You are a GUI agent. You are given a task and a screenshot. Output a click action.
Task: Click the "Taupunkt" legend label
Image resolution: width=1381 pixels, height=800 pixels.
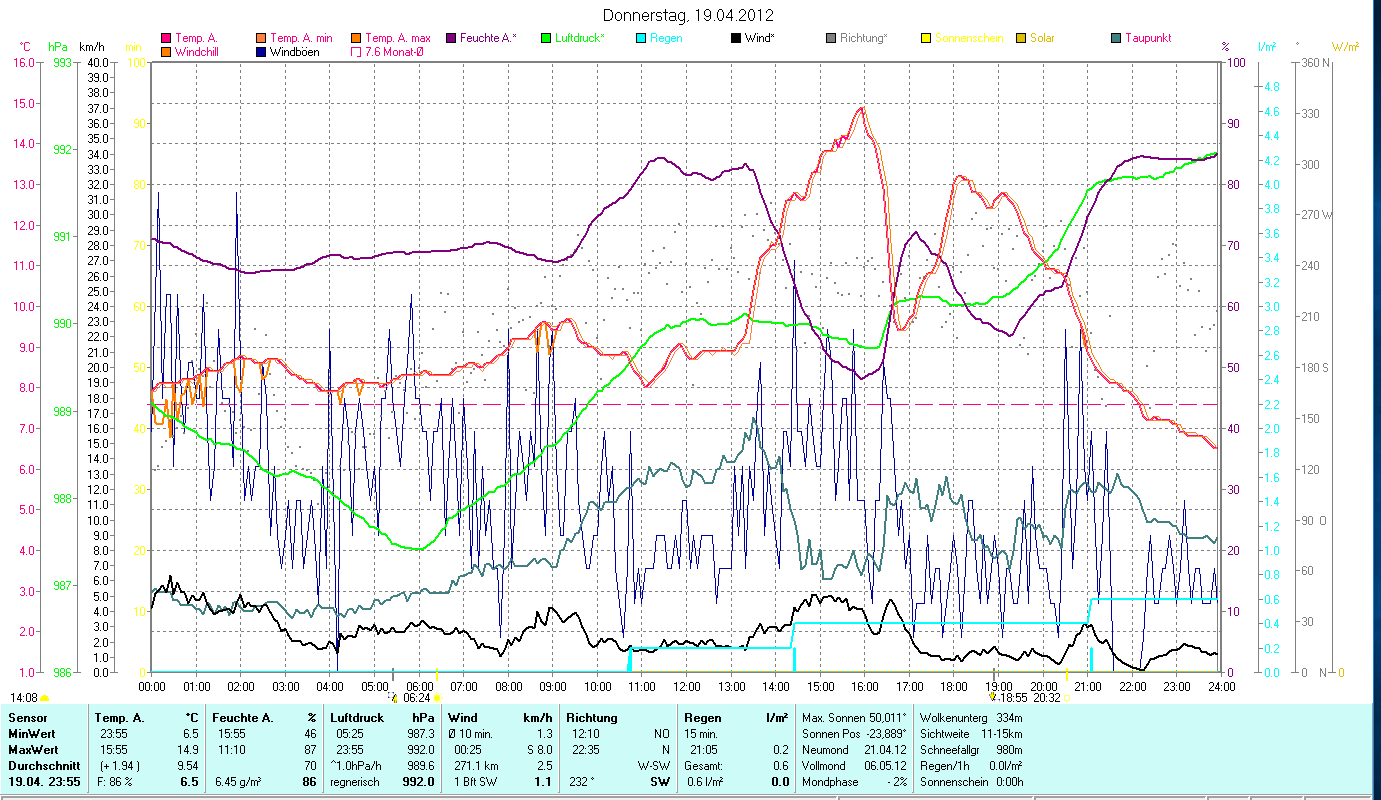[x=1148, y=39]
